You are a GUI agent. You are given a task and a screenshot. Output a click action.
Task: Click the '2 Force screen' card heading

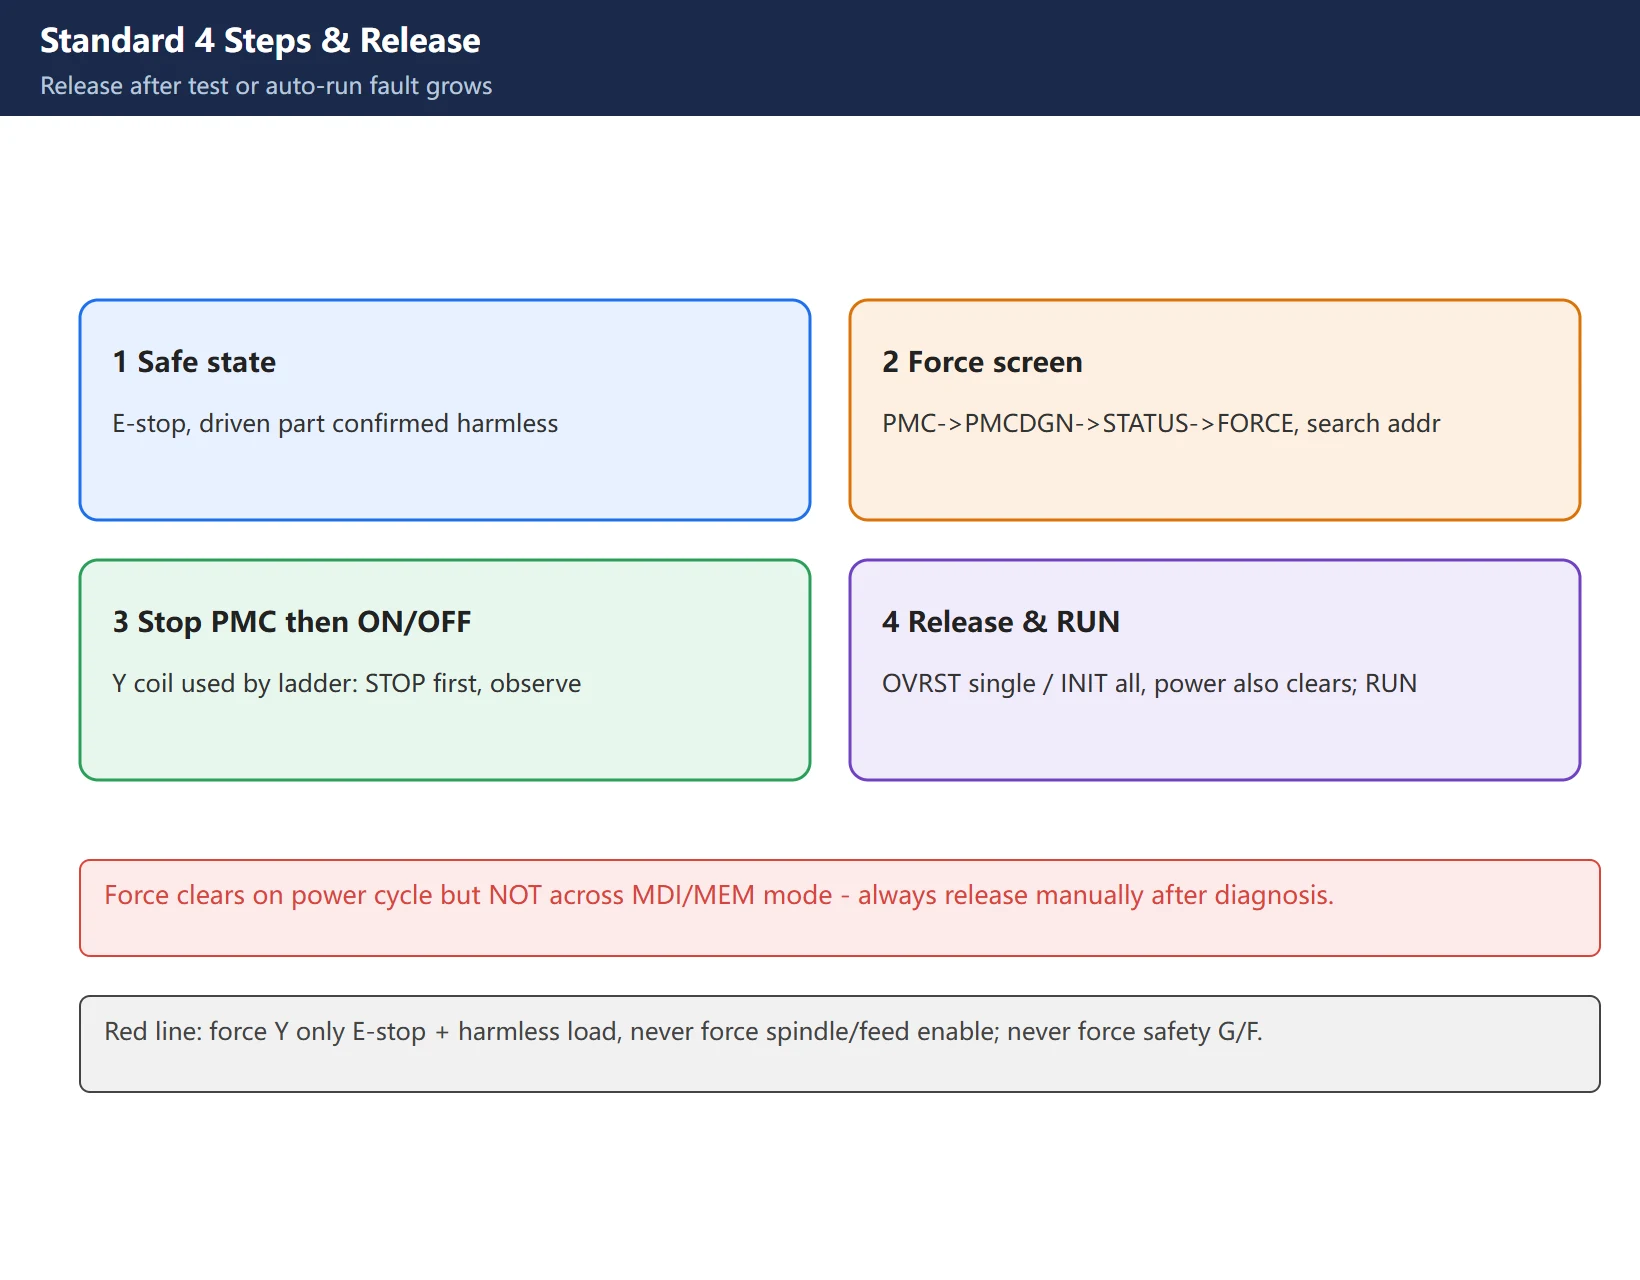[x=982, y=361]
